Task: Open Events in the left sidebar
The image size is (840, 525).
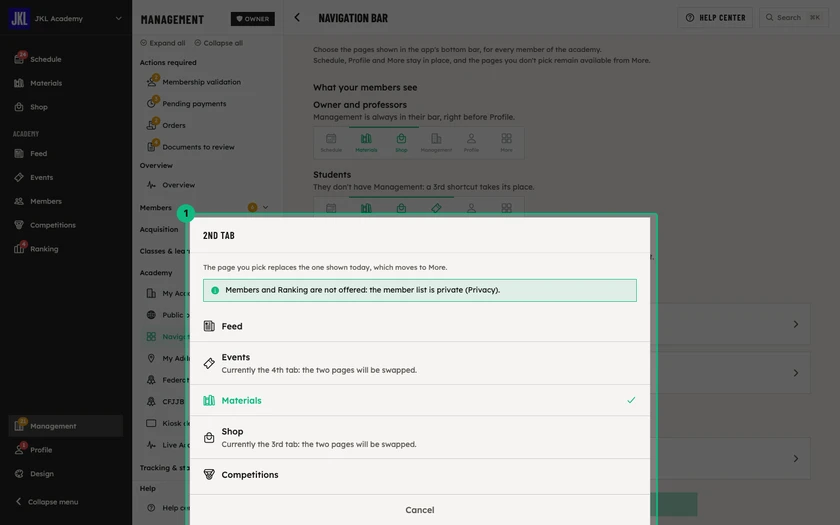Action: (x=65, y=177)
